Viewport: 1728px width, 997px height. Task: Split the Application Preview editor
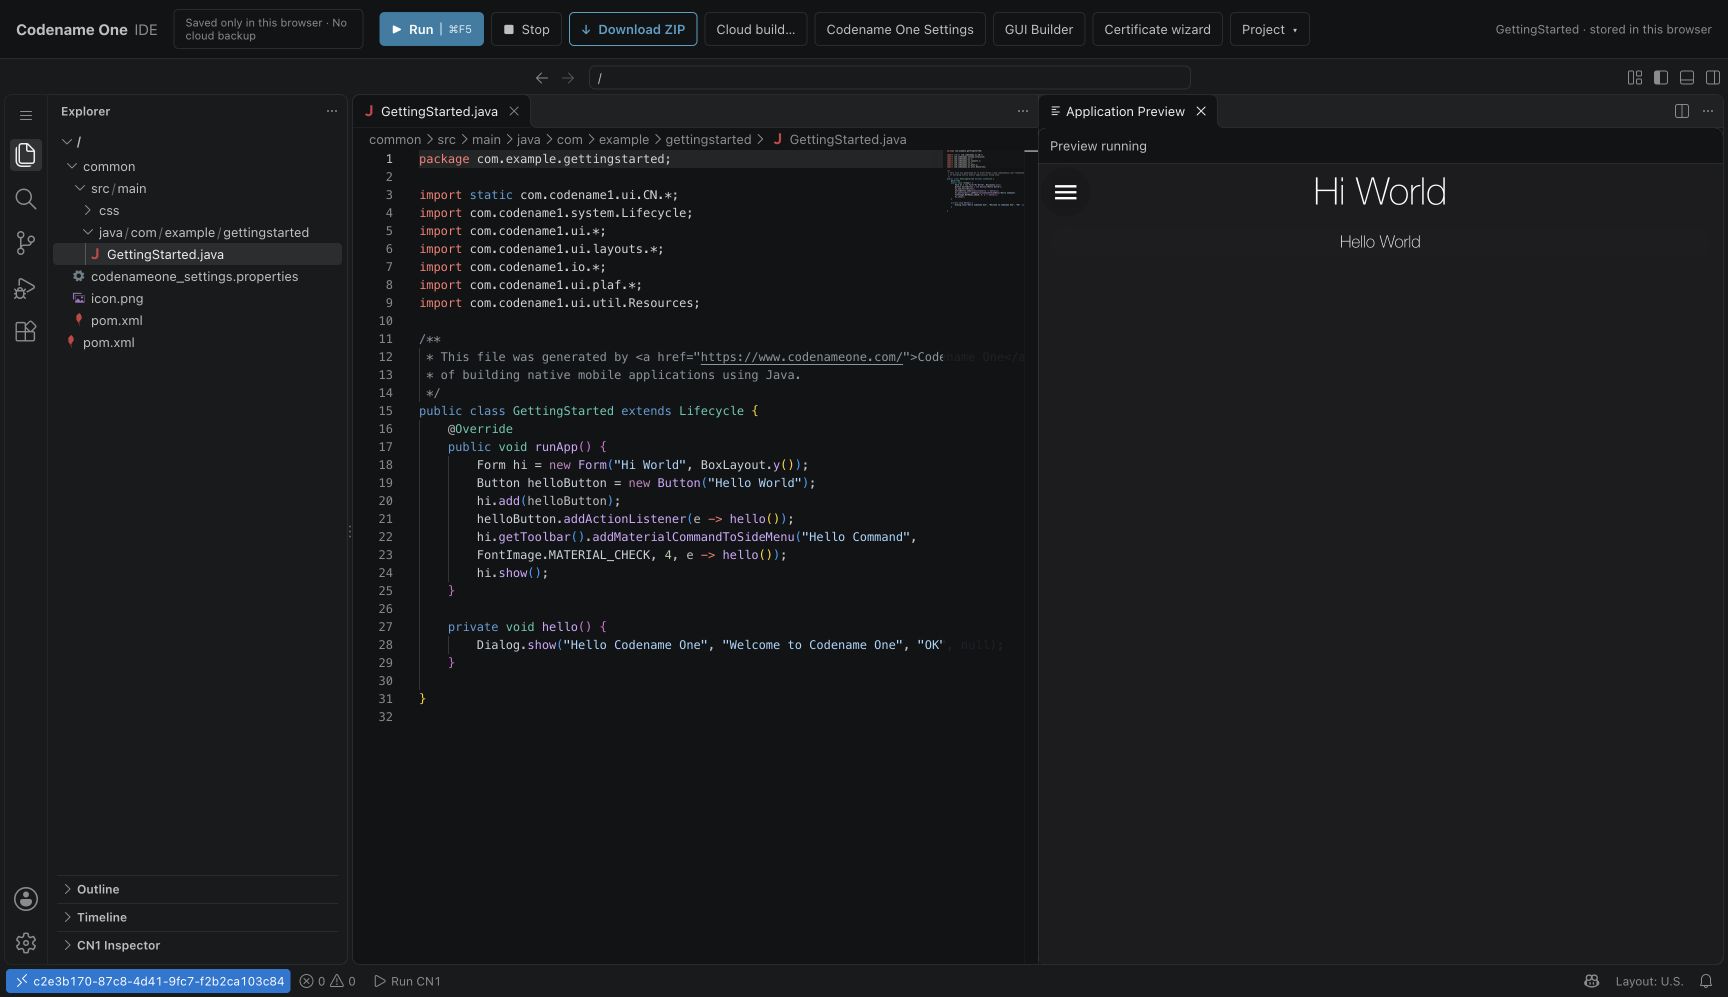pyautogui.click(x=1682, y=111)
